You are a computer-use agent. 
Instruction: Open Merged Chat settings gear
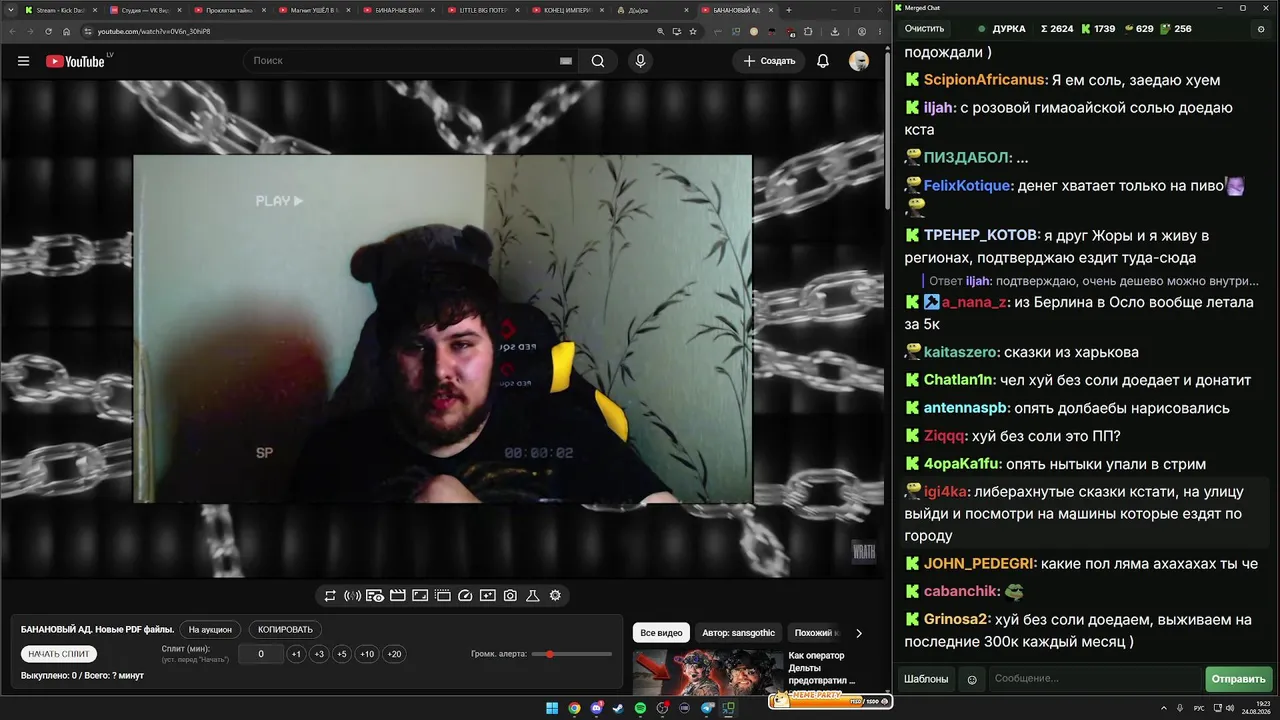tap(1261, 29)
